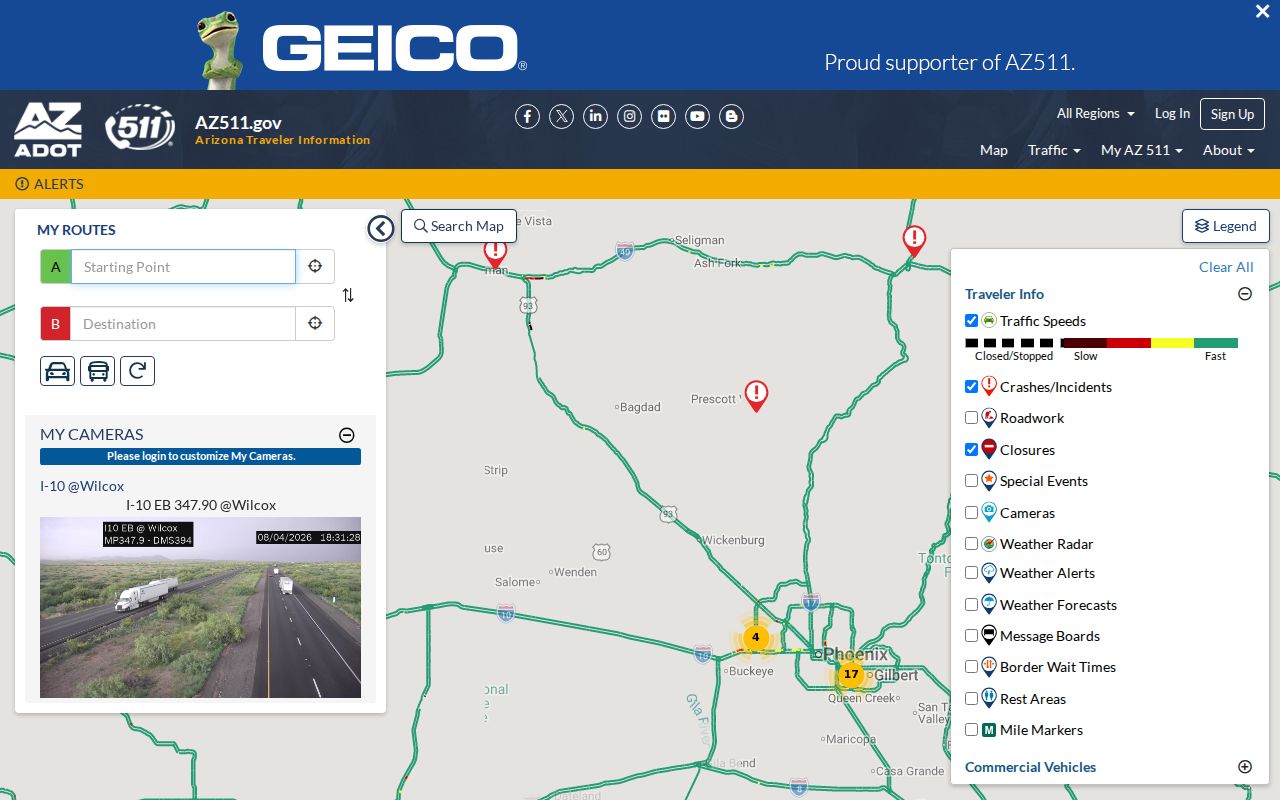Collapse the left side panel arrow
This screenshot has height=800, width=1280.
point(381,229)
